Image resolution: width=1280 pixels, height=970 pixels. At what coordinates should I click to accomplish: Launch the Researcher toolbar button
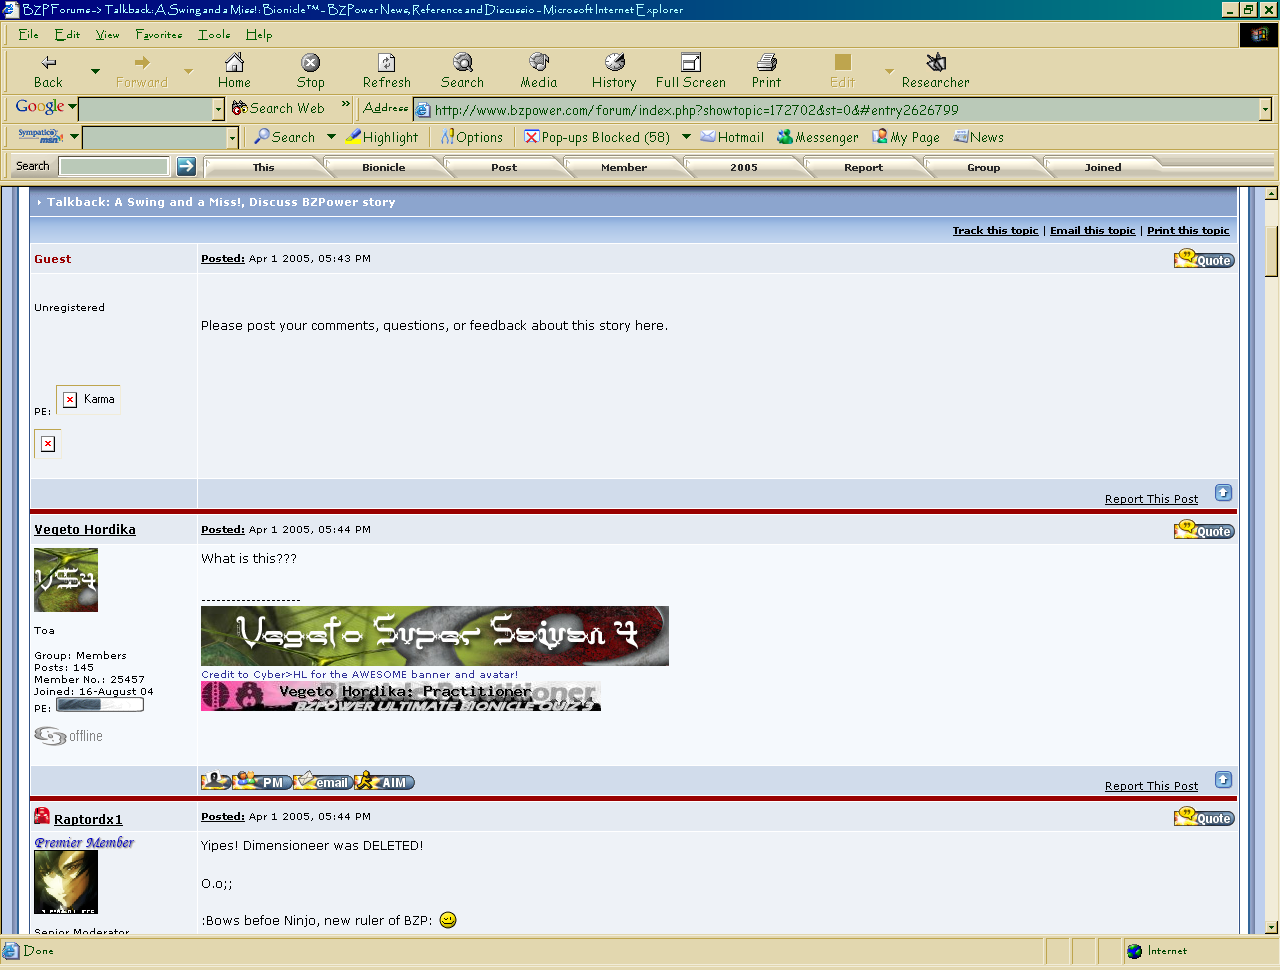tap(936, 71)
